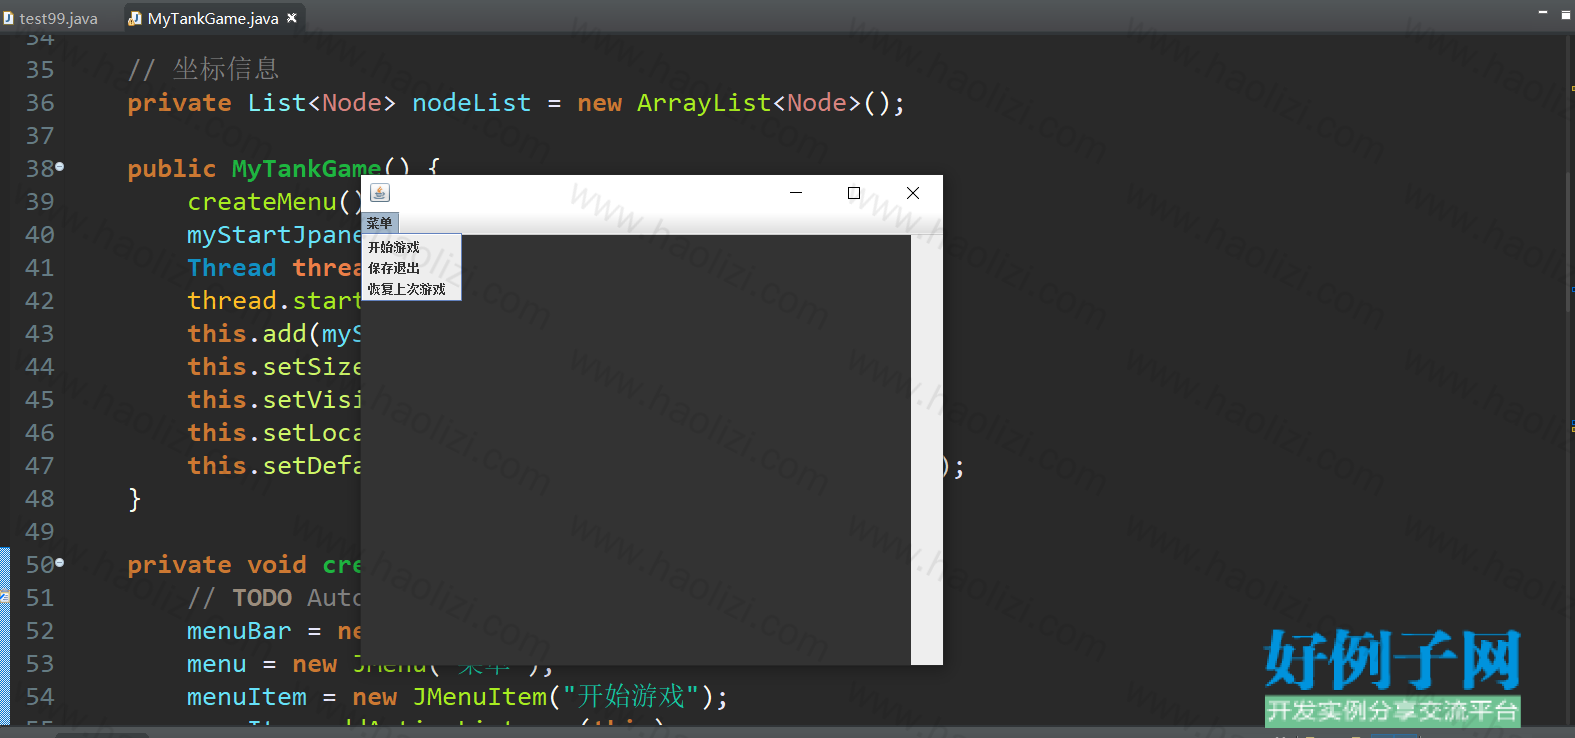The height and width of the screenshot is (738, 1575).
Task: Close the Java game window
Action: point(913,193)
